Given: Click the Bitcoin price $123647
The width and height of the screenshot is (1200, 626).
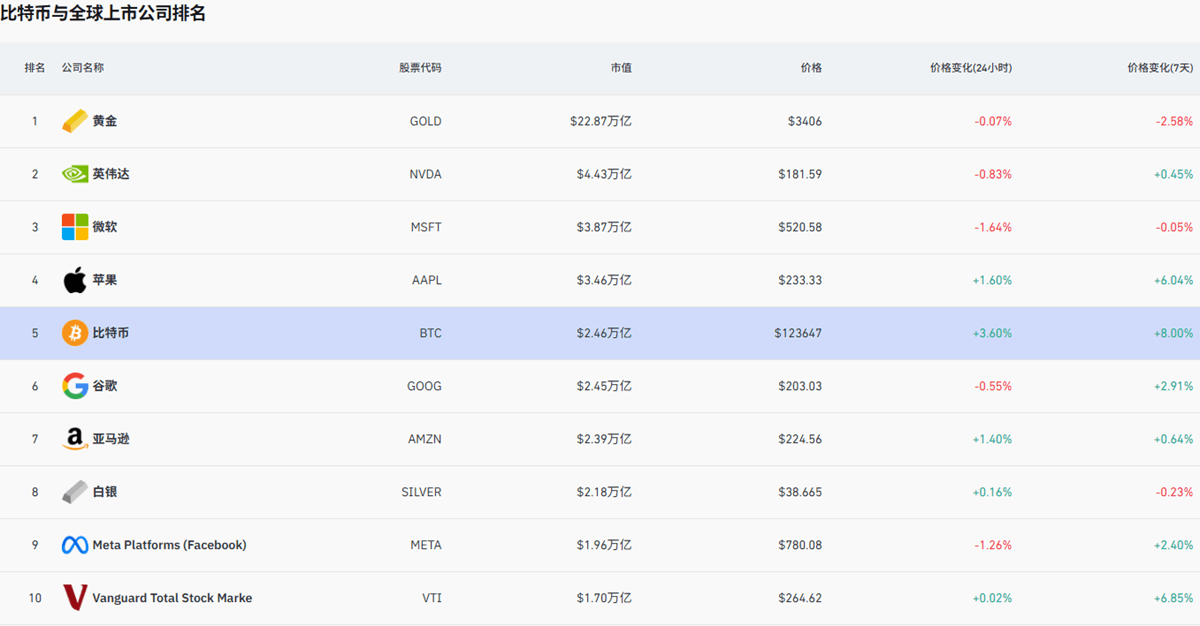Looking at the screenshot, I should [798, 333].
